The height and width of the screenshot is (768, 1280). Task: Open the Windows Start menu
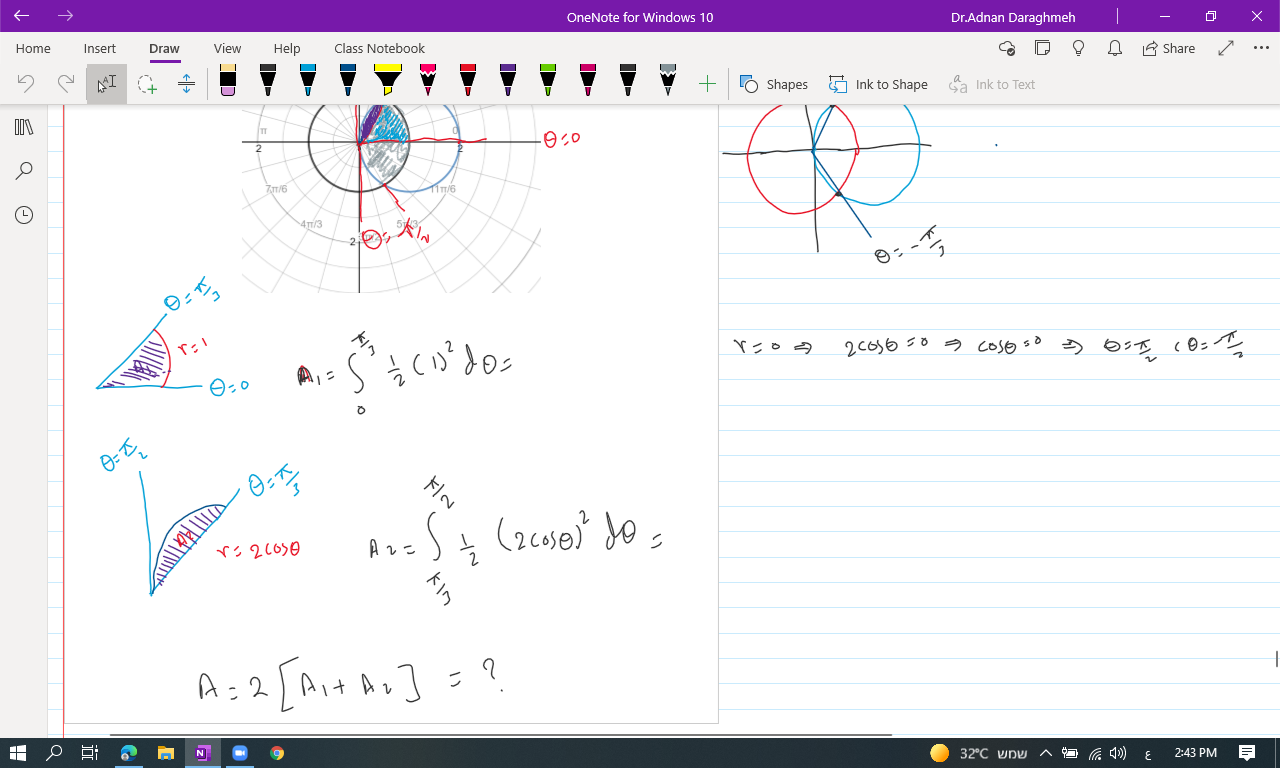pyautogui.click(x=17, y=753)
